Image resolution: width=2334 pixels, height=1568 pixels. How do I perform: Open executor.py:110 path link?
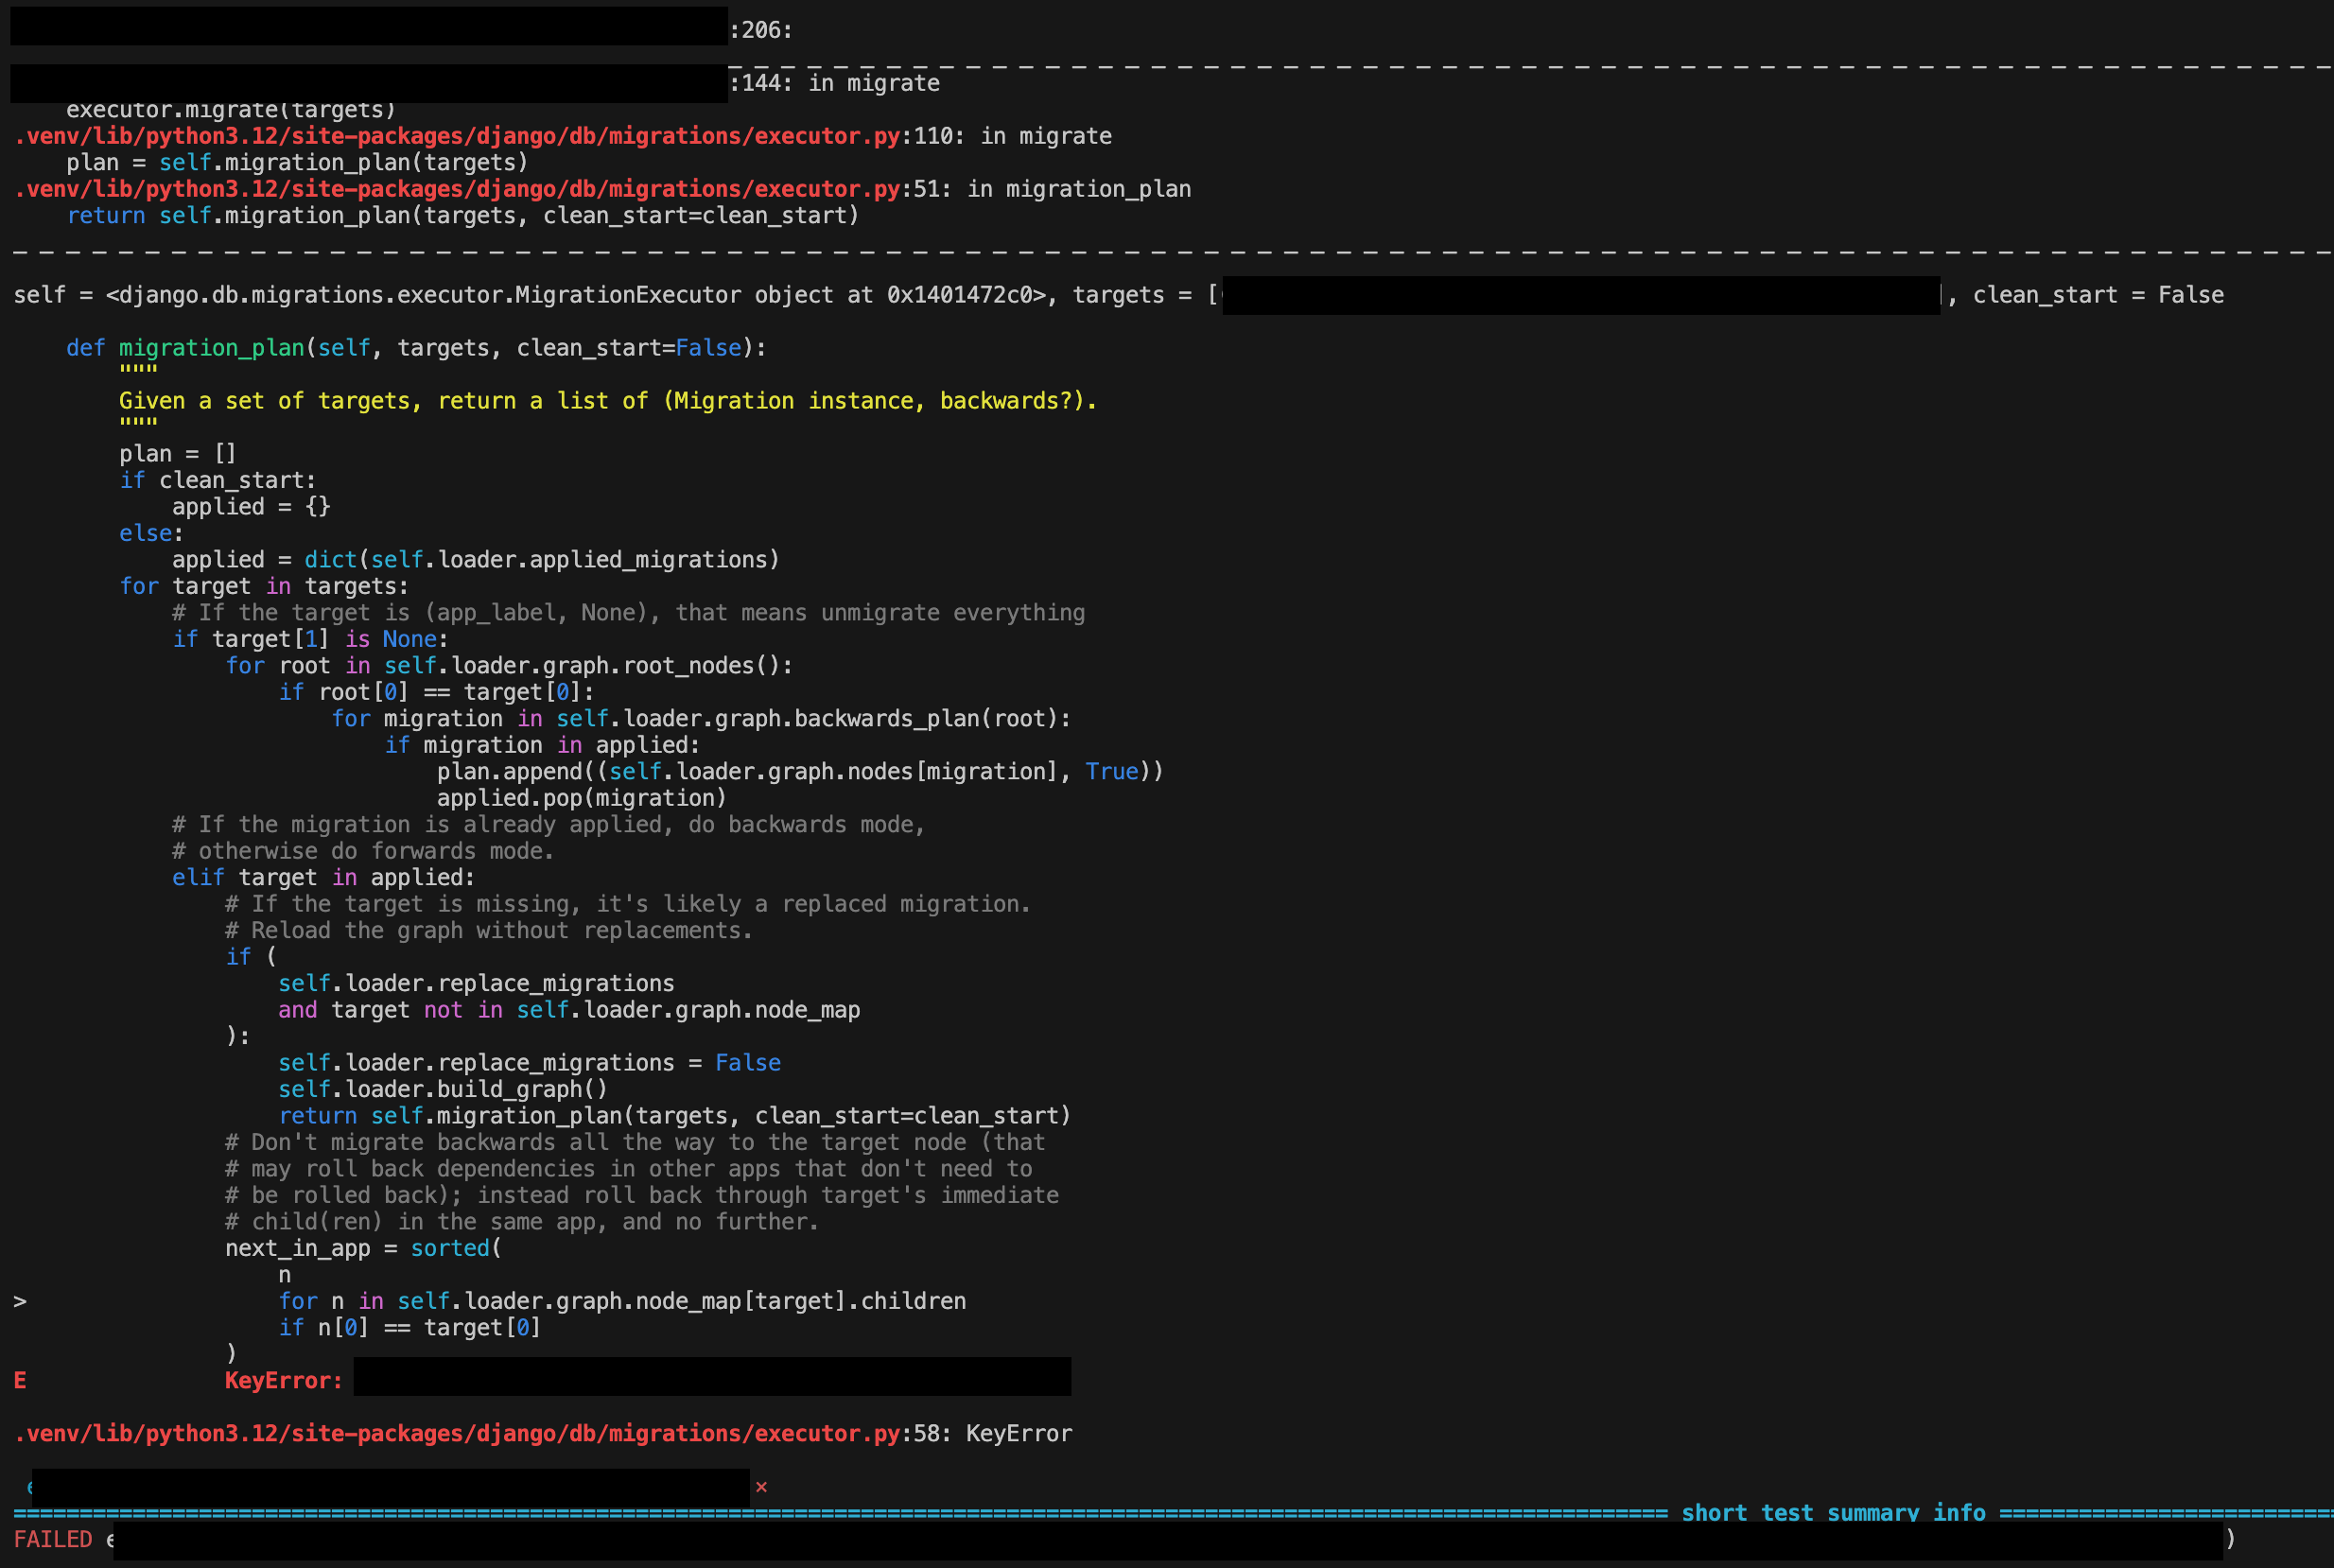coord(457,136)
